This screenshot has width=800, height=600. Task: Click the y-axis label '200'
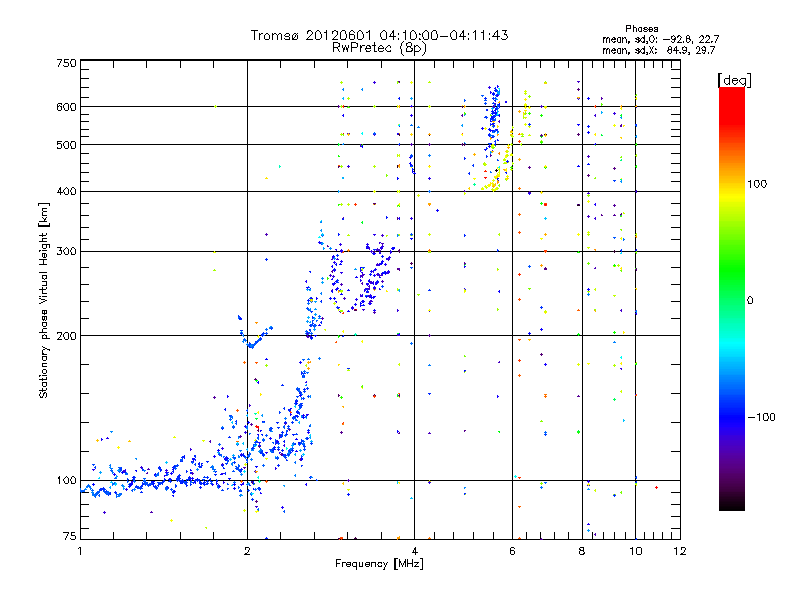tap(66, 336)
